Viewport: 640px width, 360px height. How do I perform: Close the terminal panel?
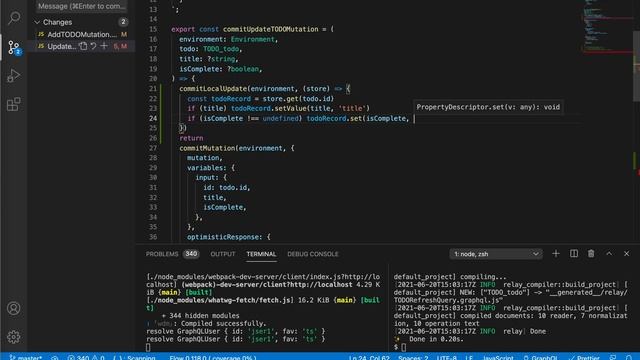pos(627,254)
